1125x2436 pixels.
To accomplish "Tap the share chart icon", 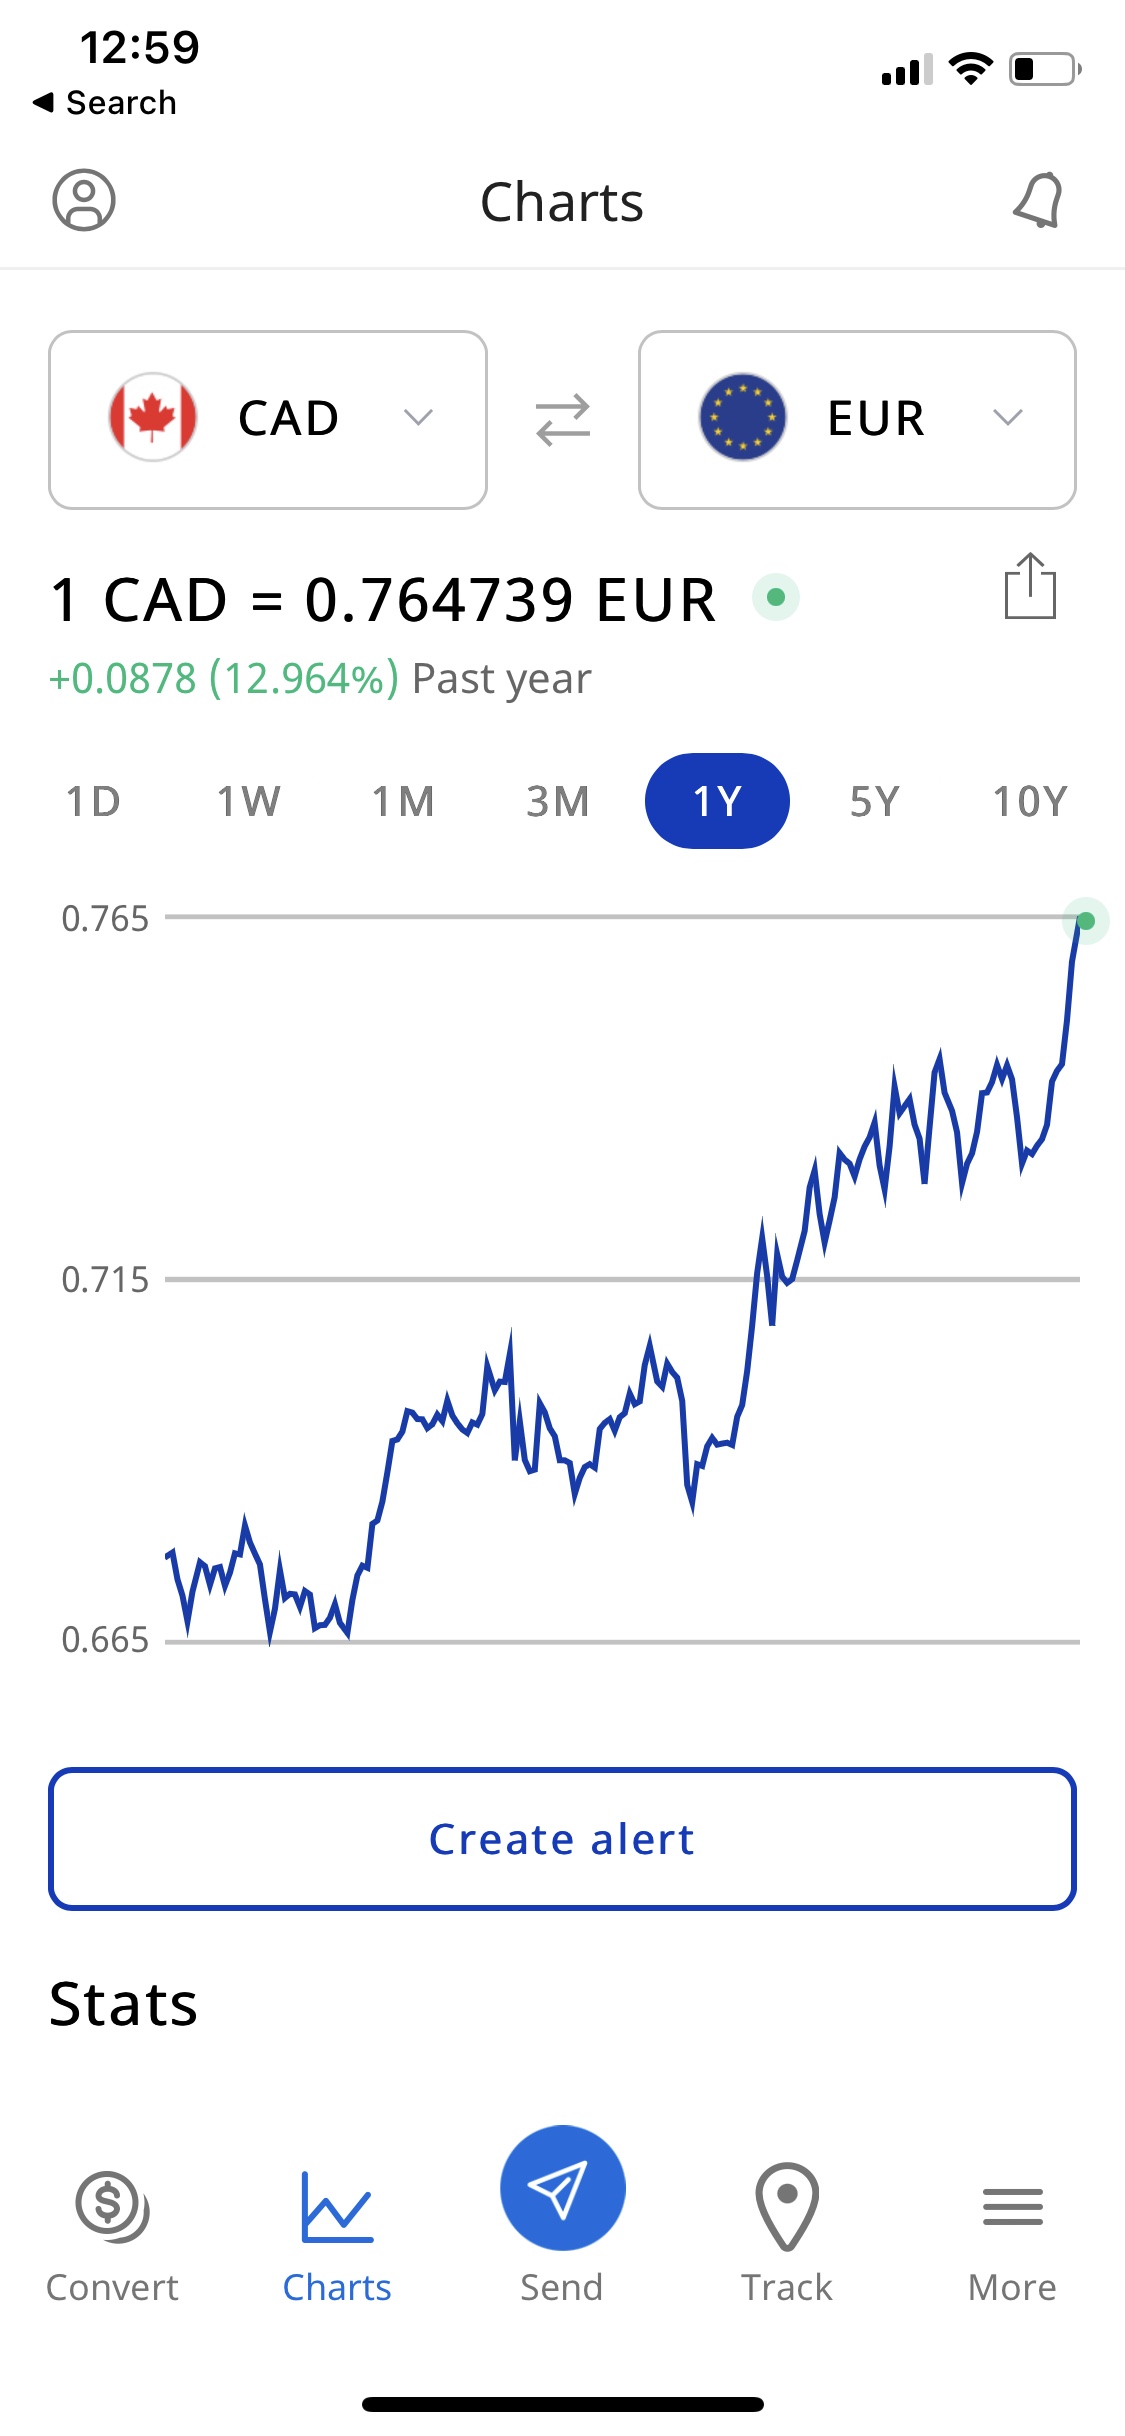I will tap(1030, 586).
